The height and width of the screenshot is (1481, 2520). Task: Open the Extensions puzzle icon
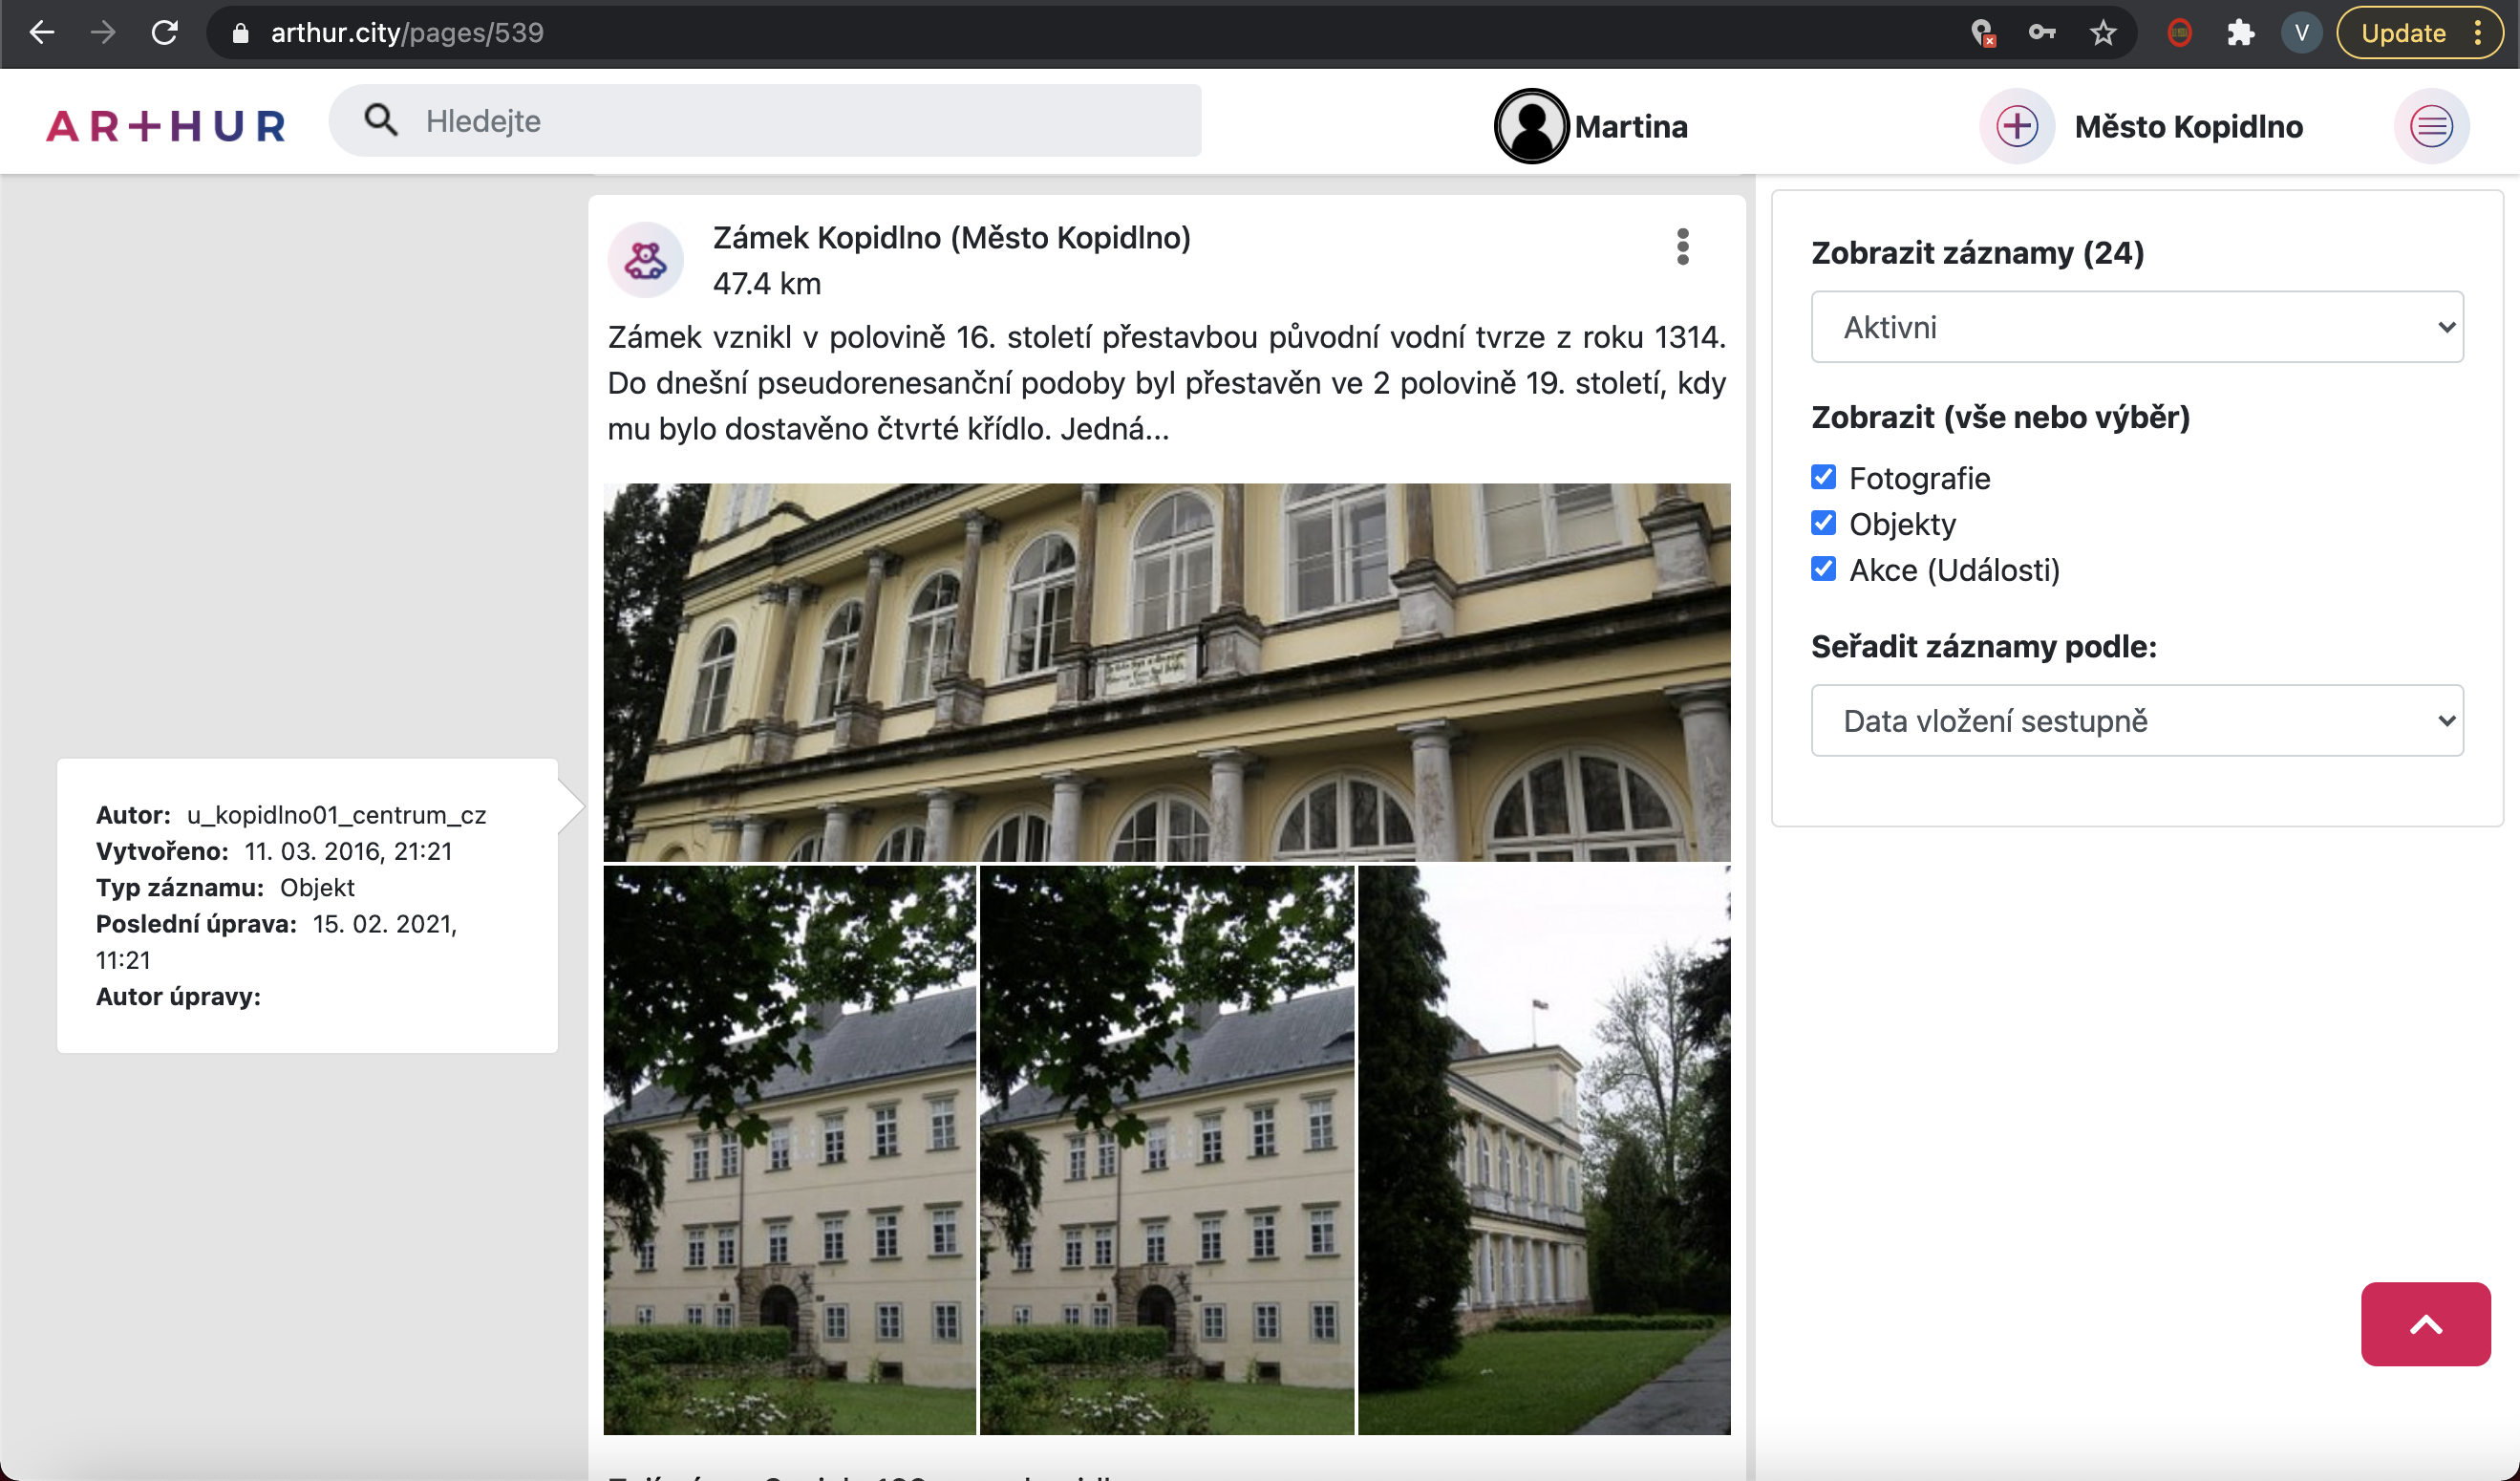click(2241, 33)
